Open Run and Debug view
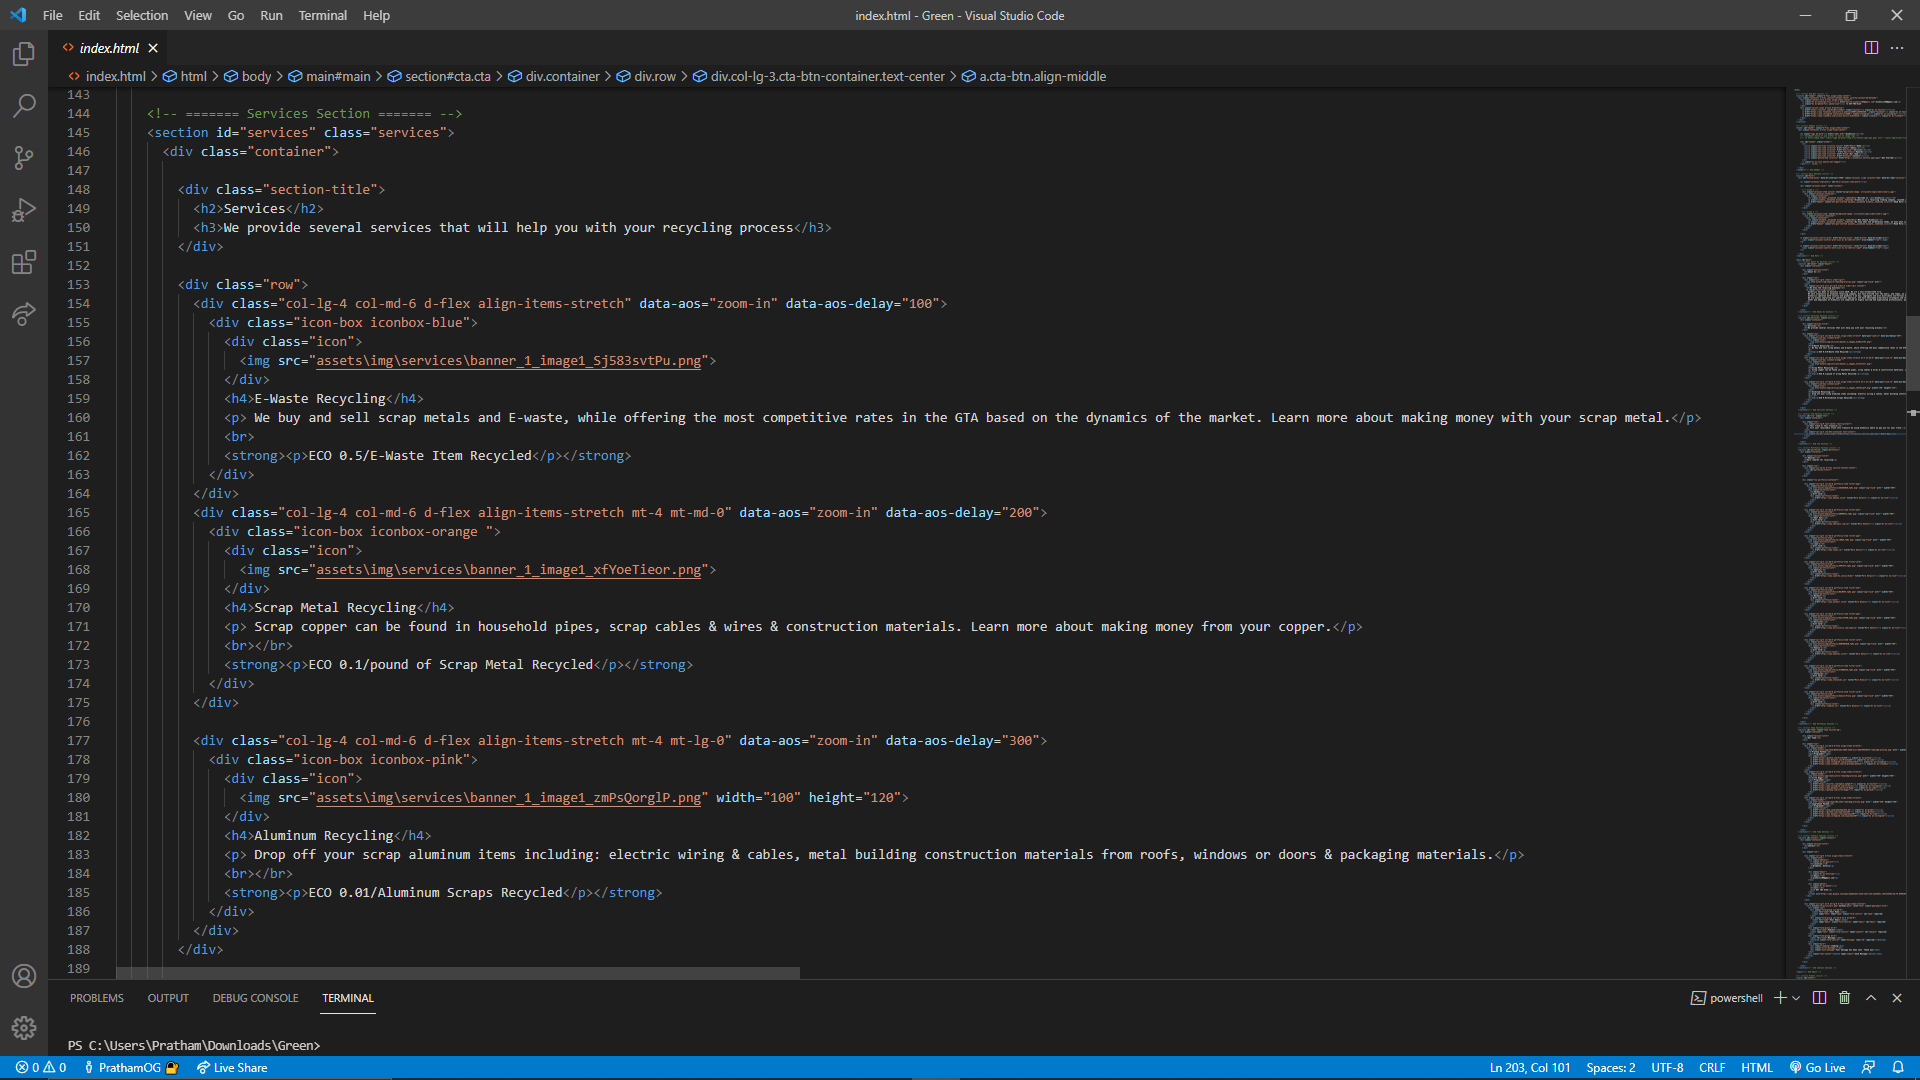This screenshot has width=1920, height=1080. pos(24,210)
